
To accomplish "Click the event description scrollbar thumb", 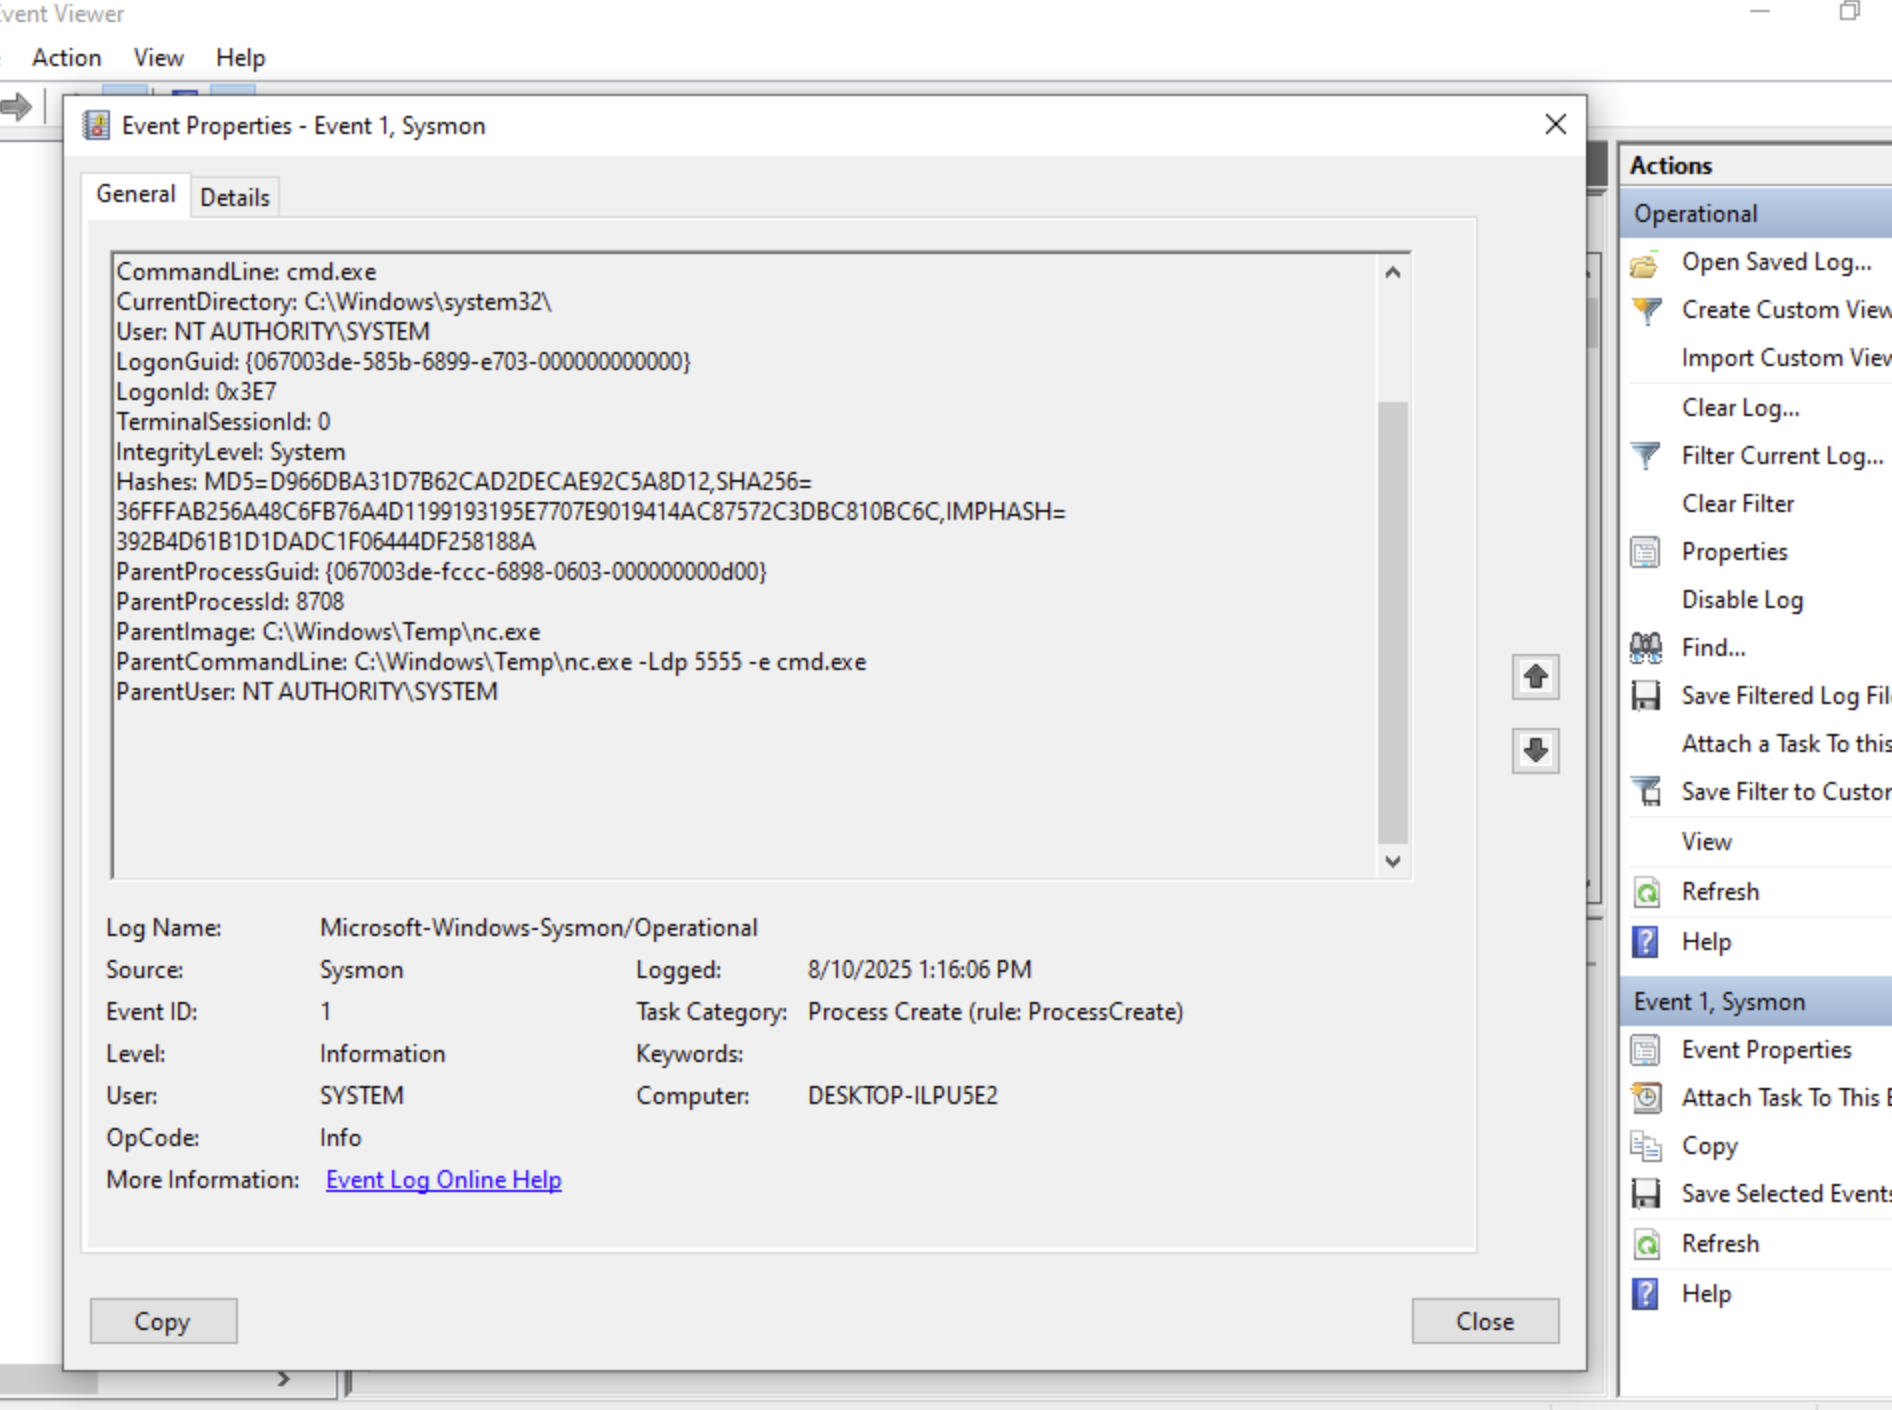I will pyautogui.click(x=1393, y=622).
